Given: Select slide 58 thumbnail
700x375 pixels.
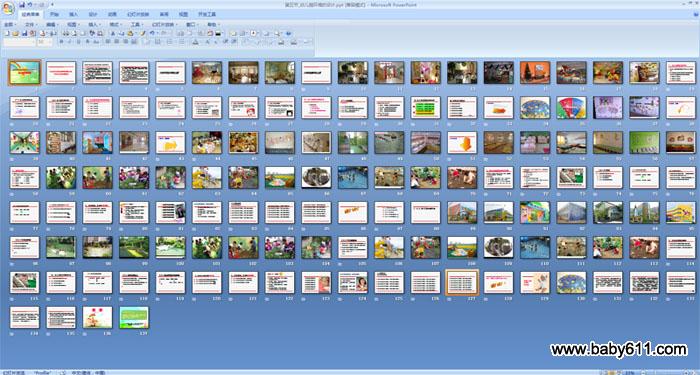Looking at the screenshot, I should 25,177.
